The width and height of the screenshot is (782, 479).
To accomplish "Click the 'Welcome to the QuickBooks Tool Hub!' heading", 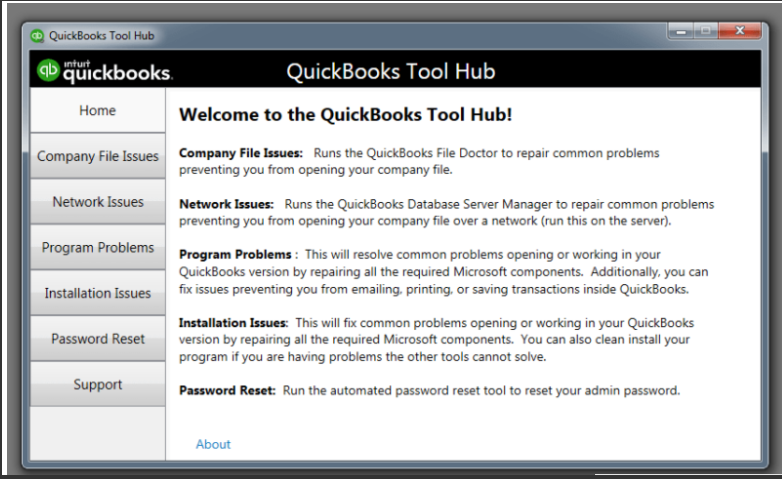I will (x=346, y=115).
